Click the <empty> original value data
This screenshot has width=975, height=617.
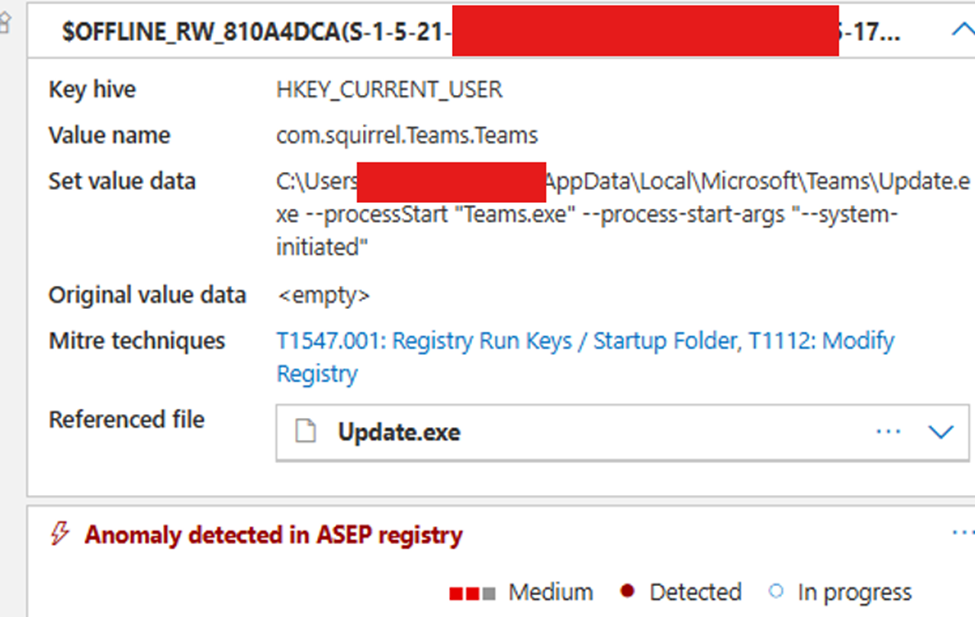[x=323, y=296]
